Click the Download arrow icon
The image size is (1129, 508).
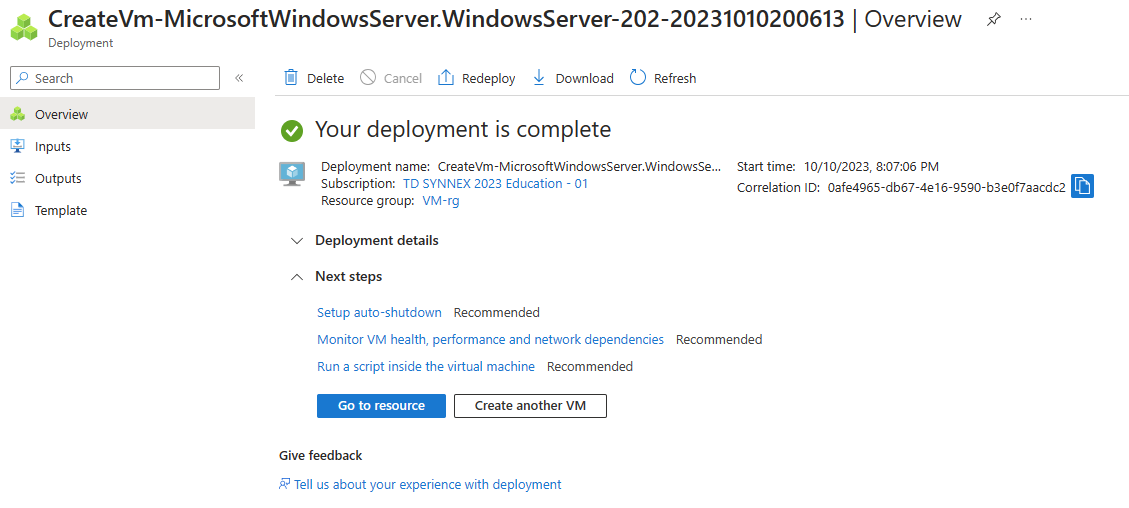pos(539,78)
